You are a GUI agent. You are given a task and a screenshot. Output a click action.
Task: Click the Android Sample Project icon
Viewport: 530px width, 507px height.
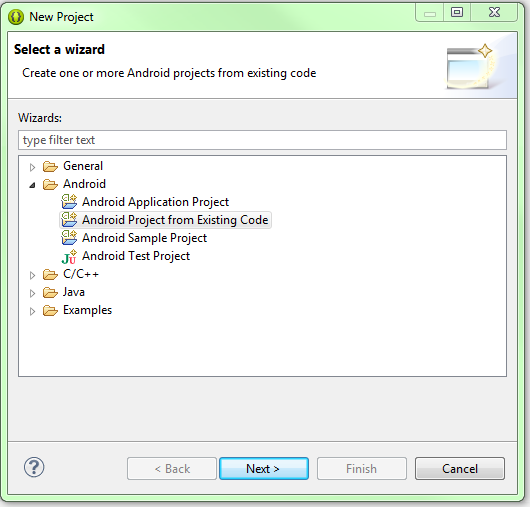(69, 238)
